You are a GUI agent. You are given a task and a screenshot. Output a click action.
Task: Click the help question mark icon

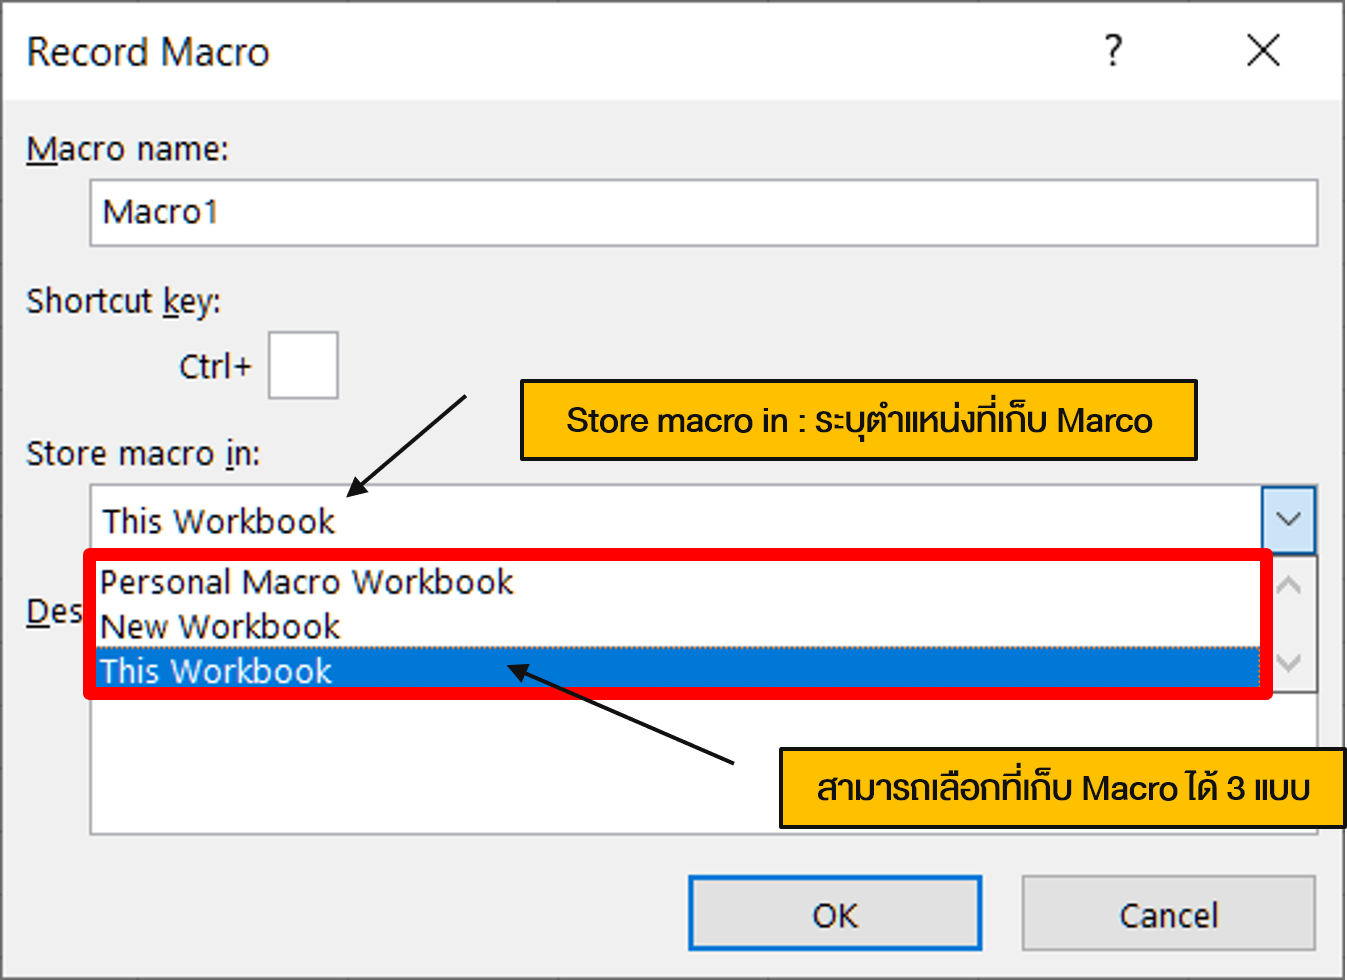pos(1114,50)
